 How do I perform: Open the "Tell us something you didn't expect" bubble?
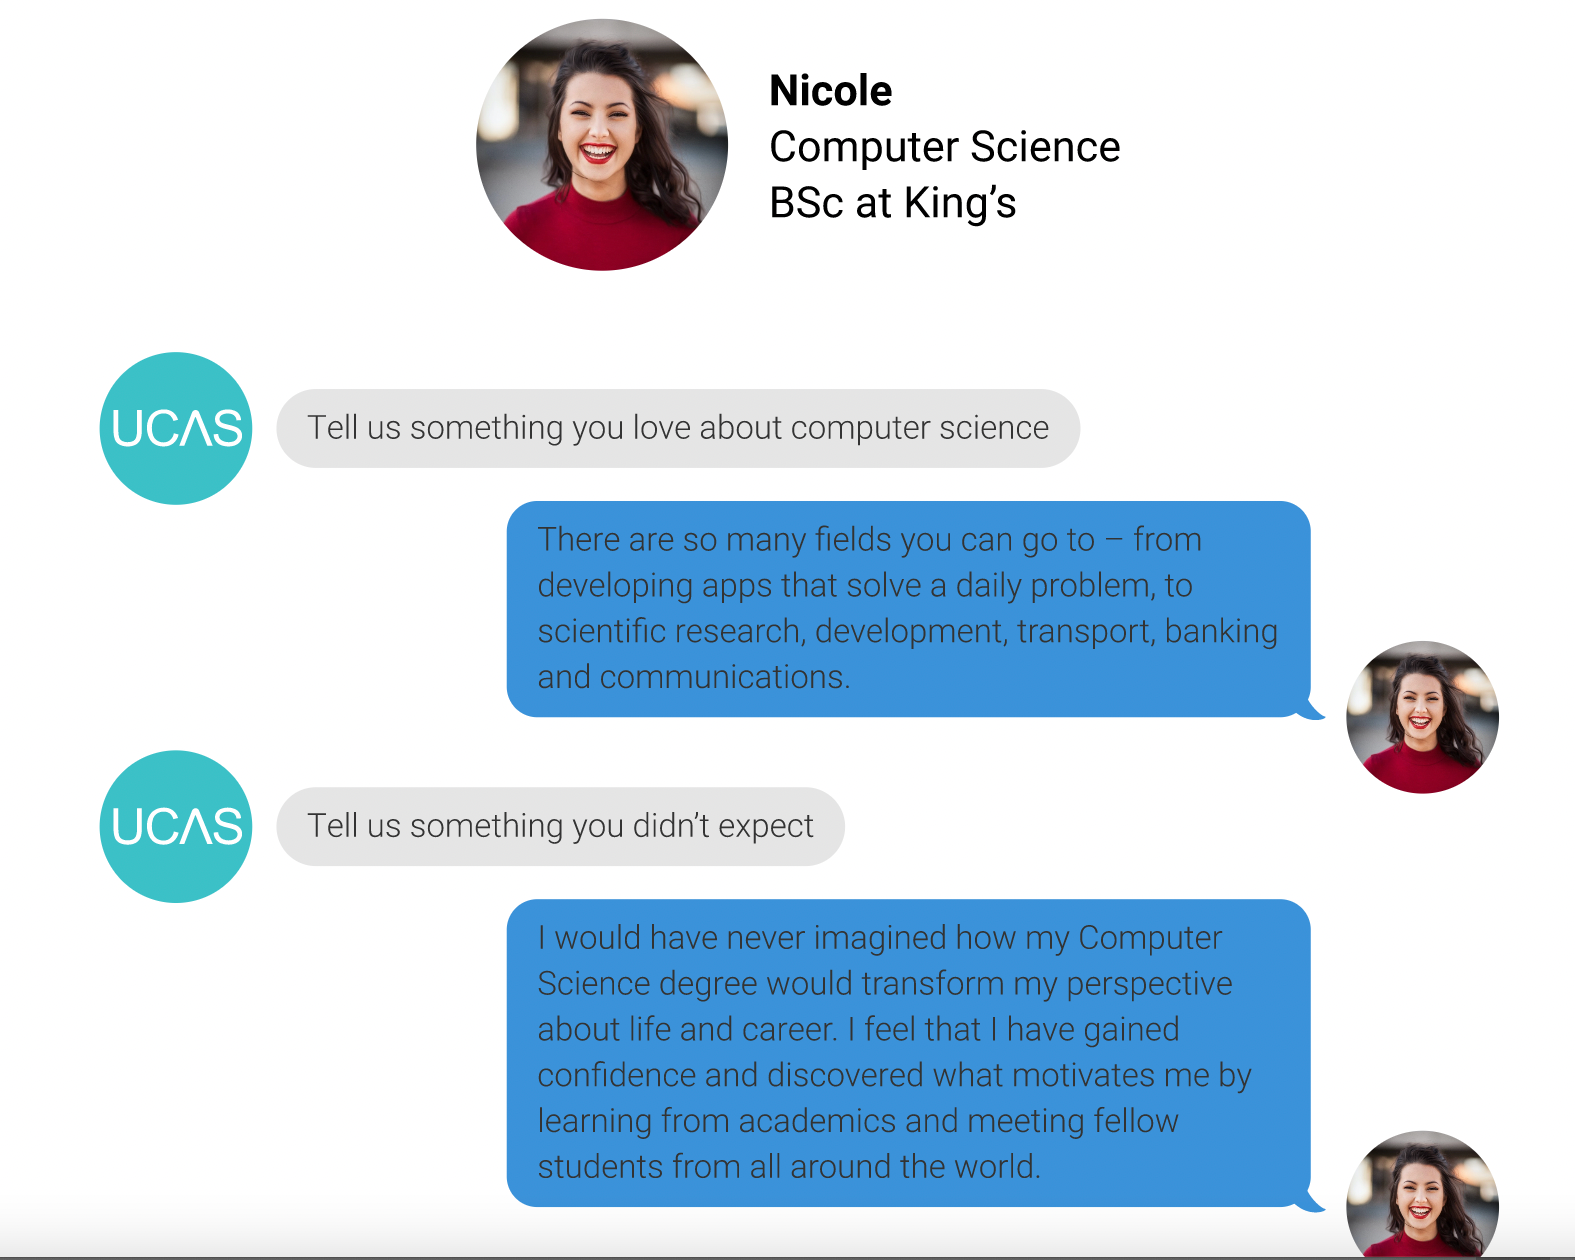[560, 826]
